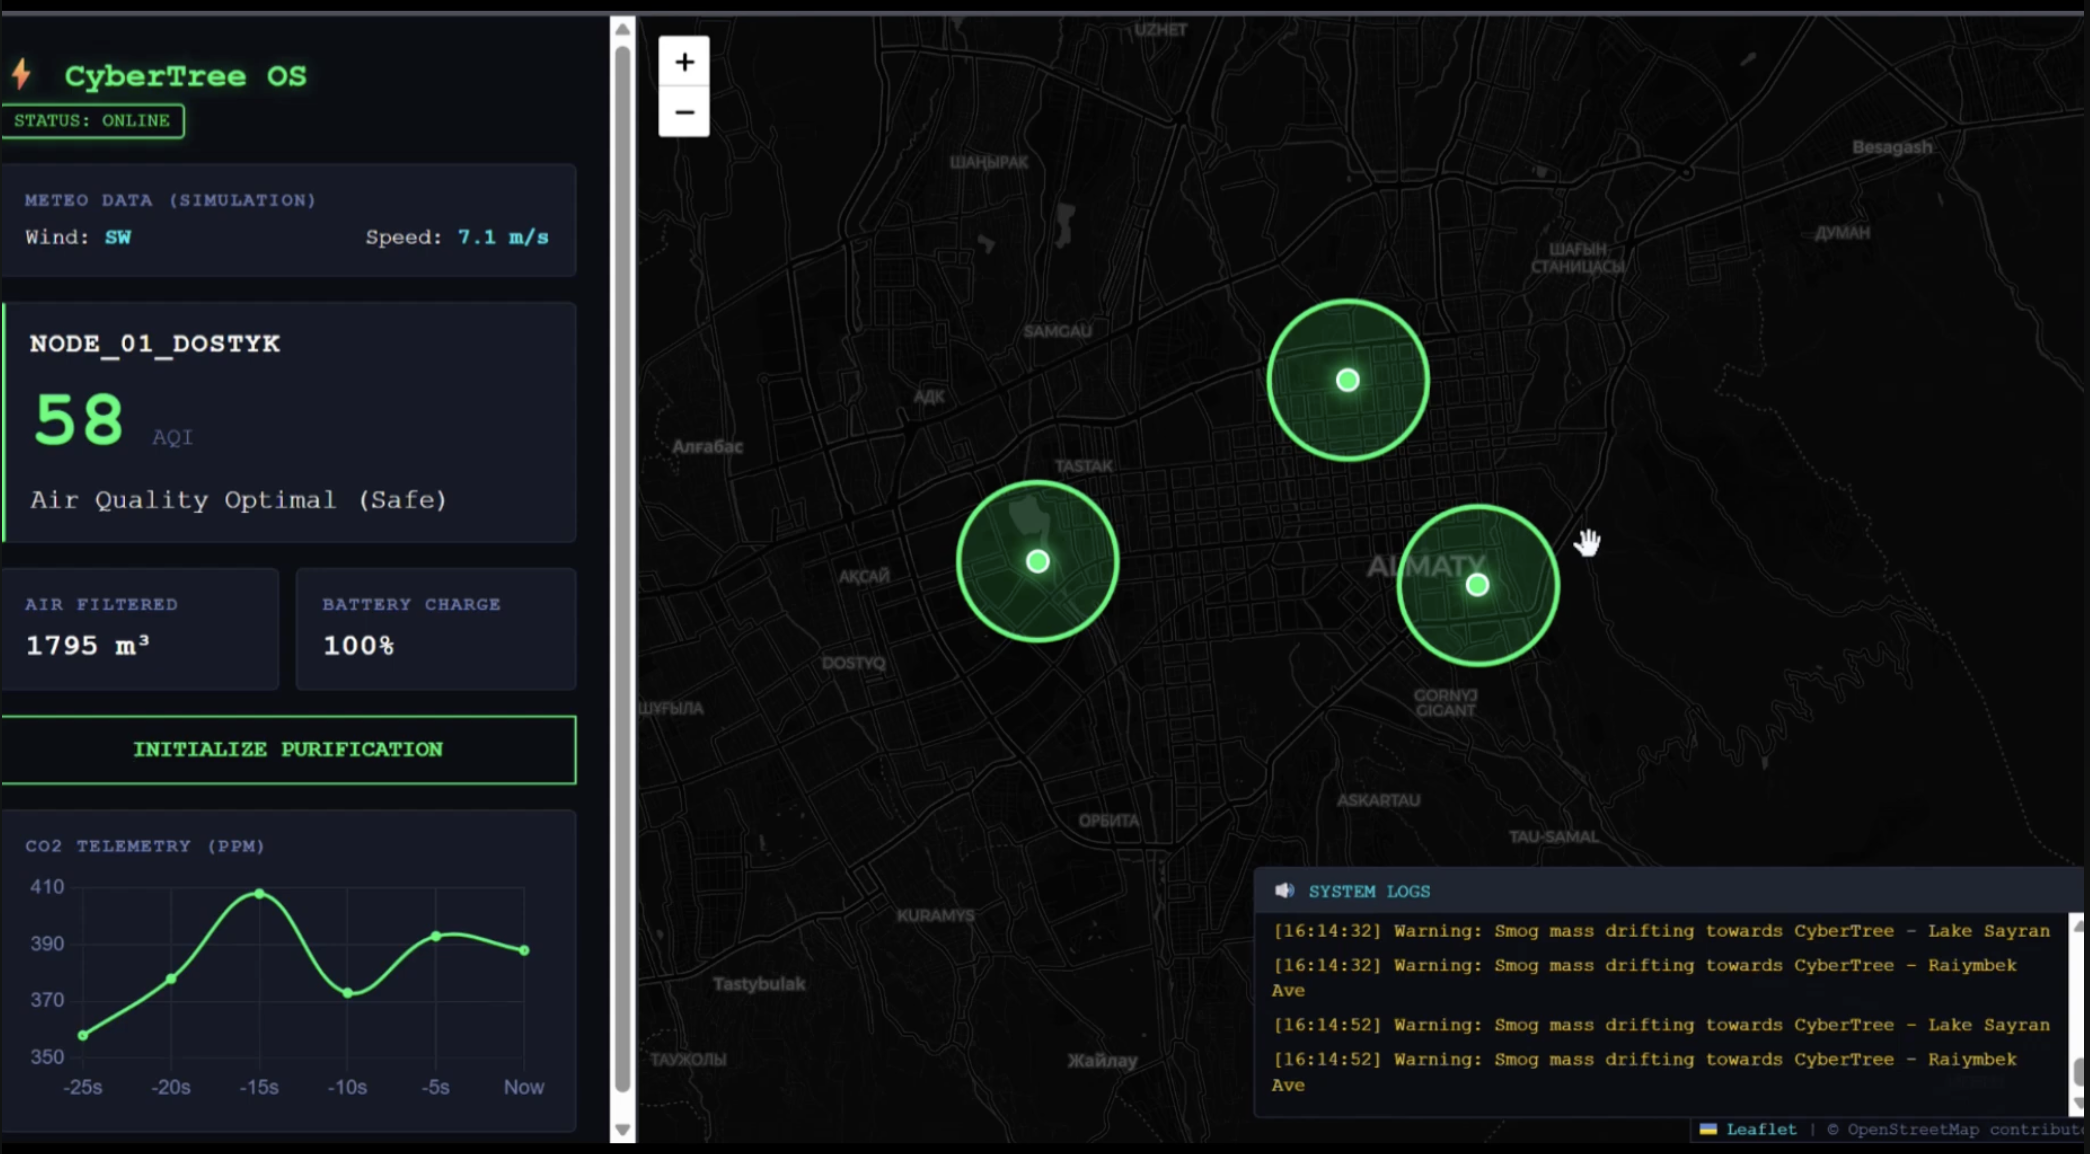Click the CO2 chart data point at -25s
Screen dimensions: 2090x1154
(83, 1035)
